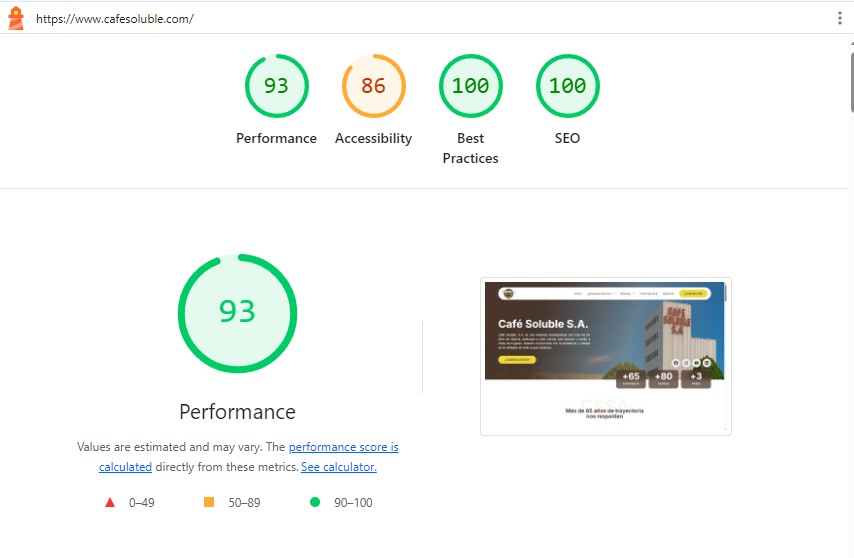The width and height of the screenshot is (854, 558).
Task: Click the 0–49 score range label
Action: (x=142, y=502)
